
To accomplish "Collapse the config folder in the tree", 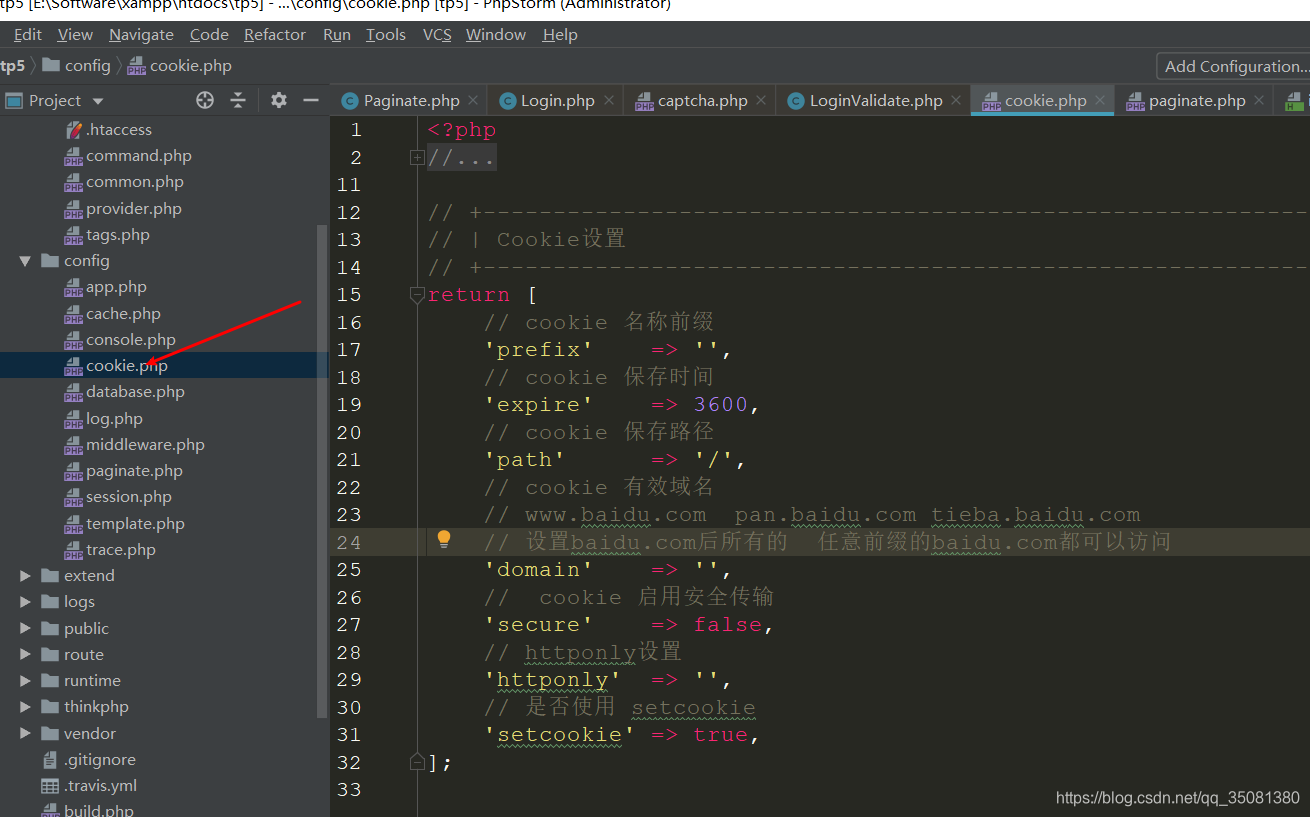I will click(x=25, y=260).
